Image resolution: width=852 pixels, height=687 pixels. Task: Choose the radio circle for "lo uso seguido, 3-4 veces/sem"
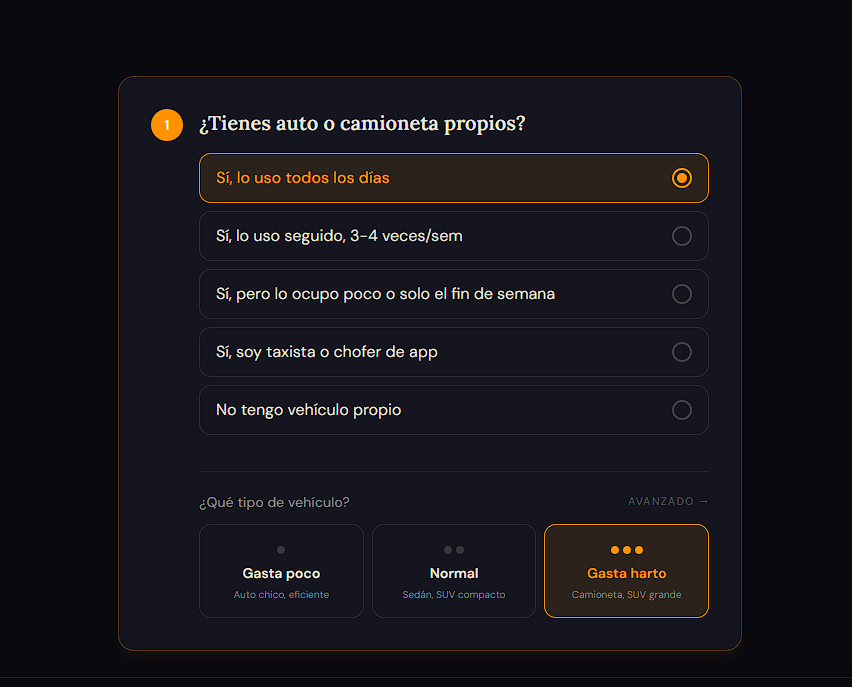click(x=682, y=236)
